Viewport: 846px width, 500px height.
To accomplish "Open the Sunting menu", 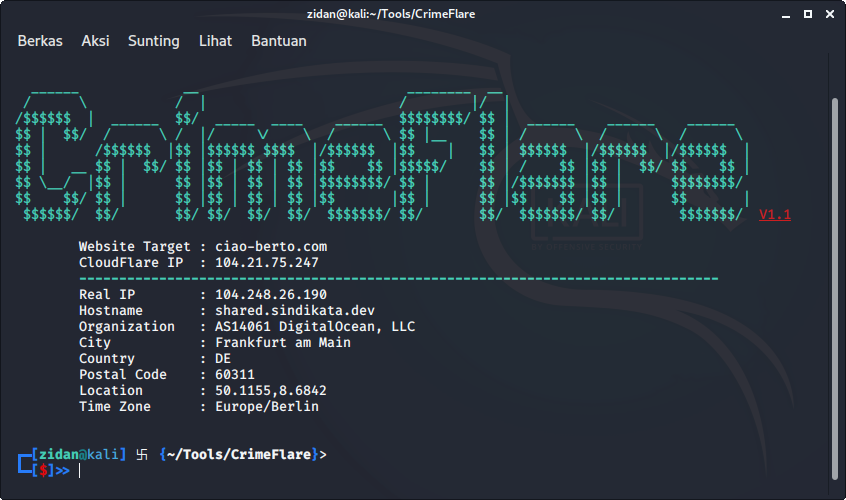I will coord(154,41).
